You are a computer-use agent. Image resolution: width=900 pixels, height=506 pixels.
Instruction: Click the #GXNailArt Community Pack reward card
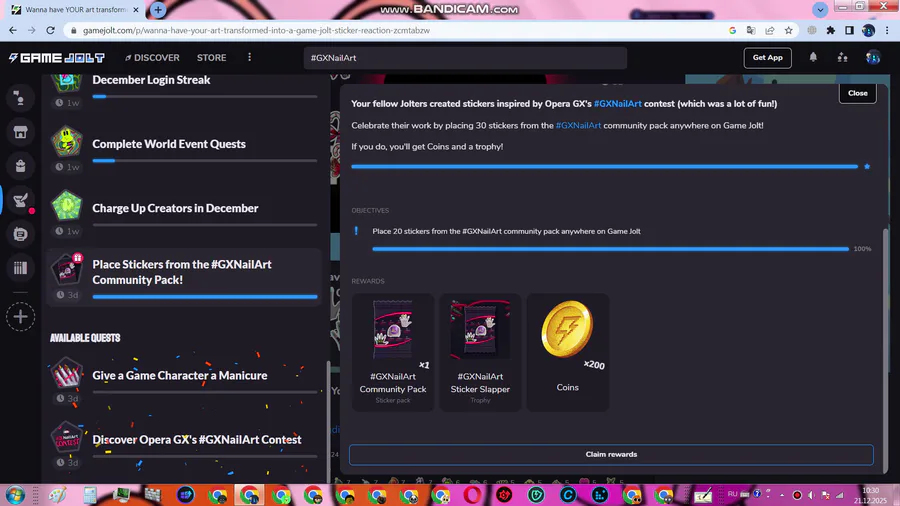[x=393, y=352]
